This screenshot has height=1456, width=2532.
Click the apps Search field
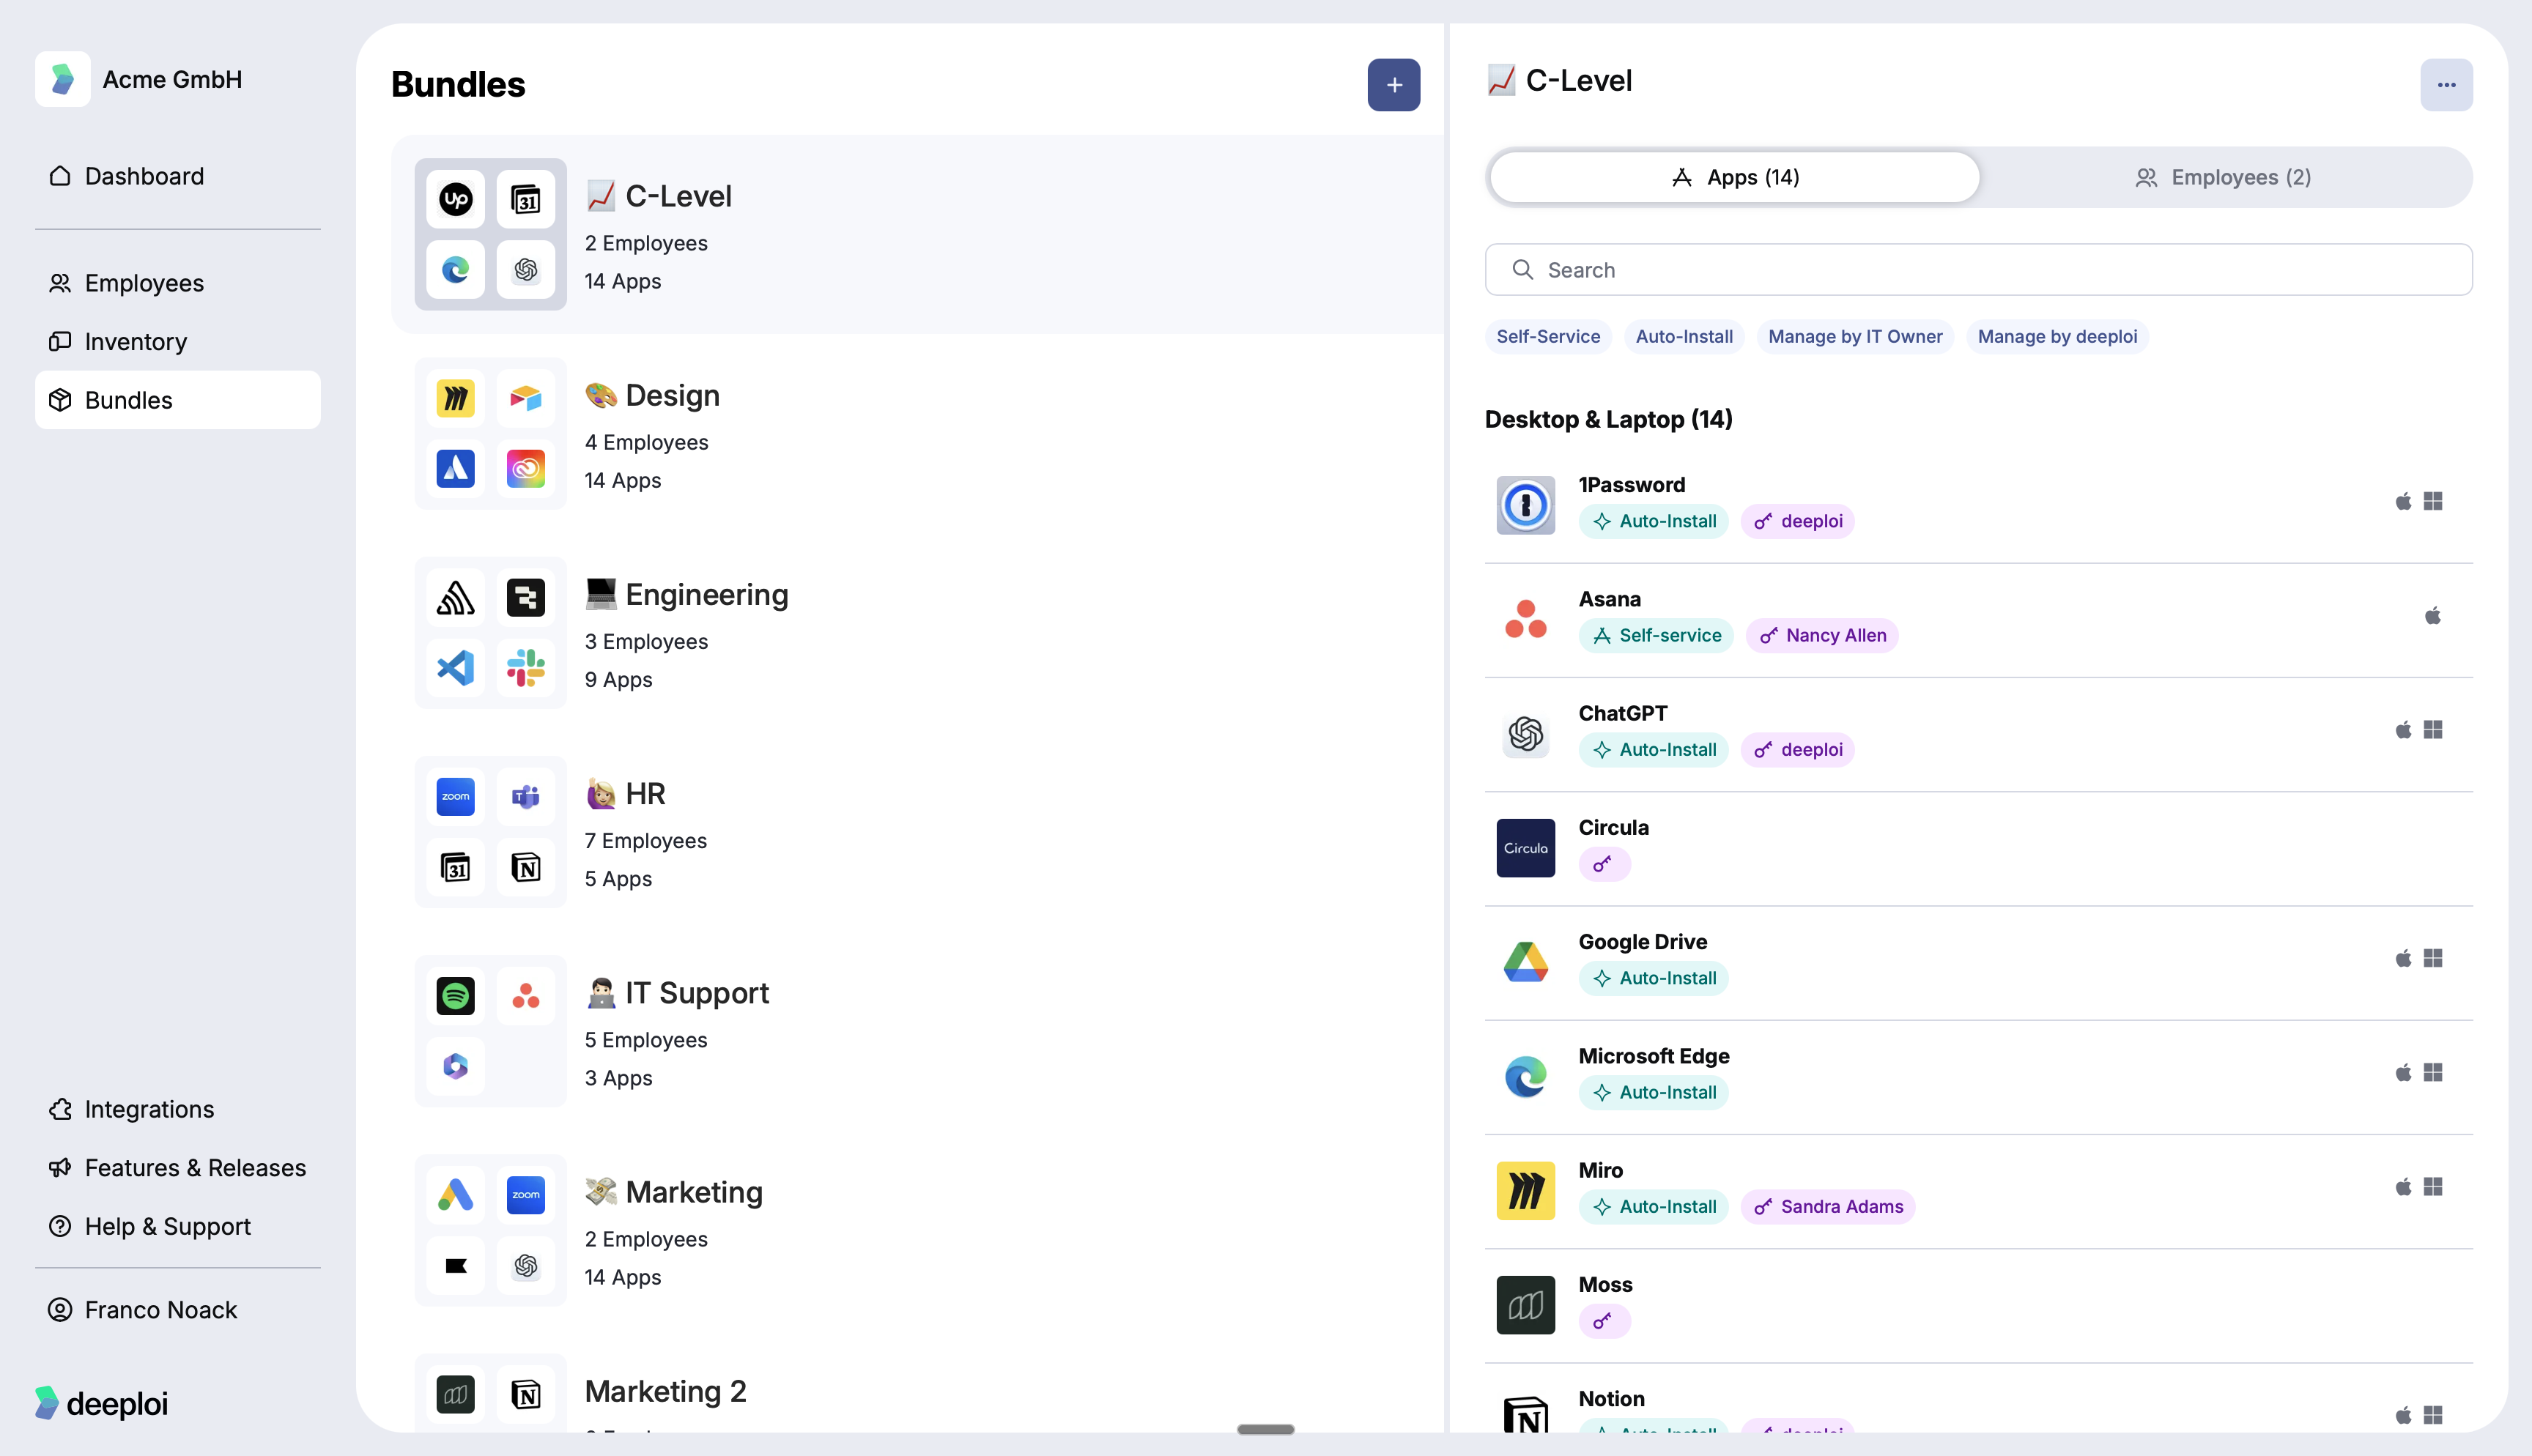tap(1977, 270)
